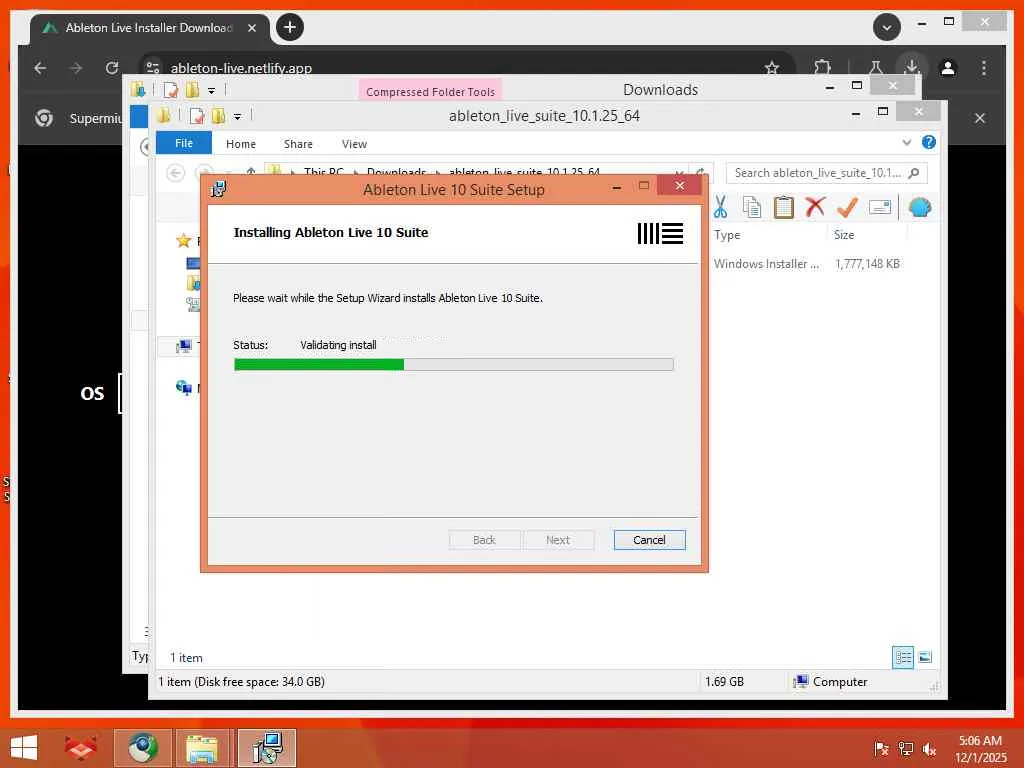Bookmark this page with the star icon
The height and width of the screenshot is (768, 1024).
[x=772, y=68]
